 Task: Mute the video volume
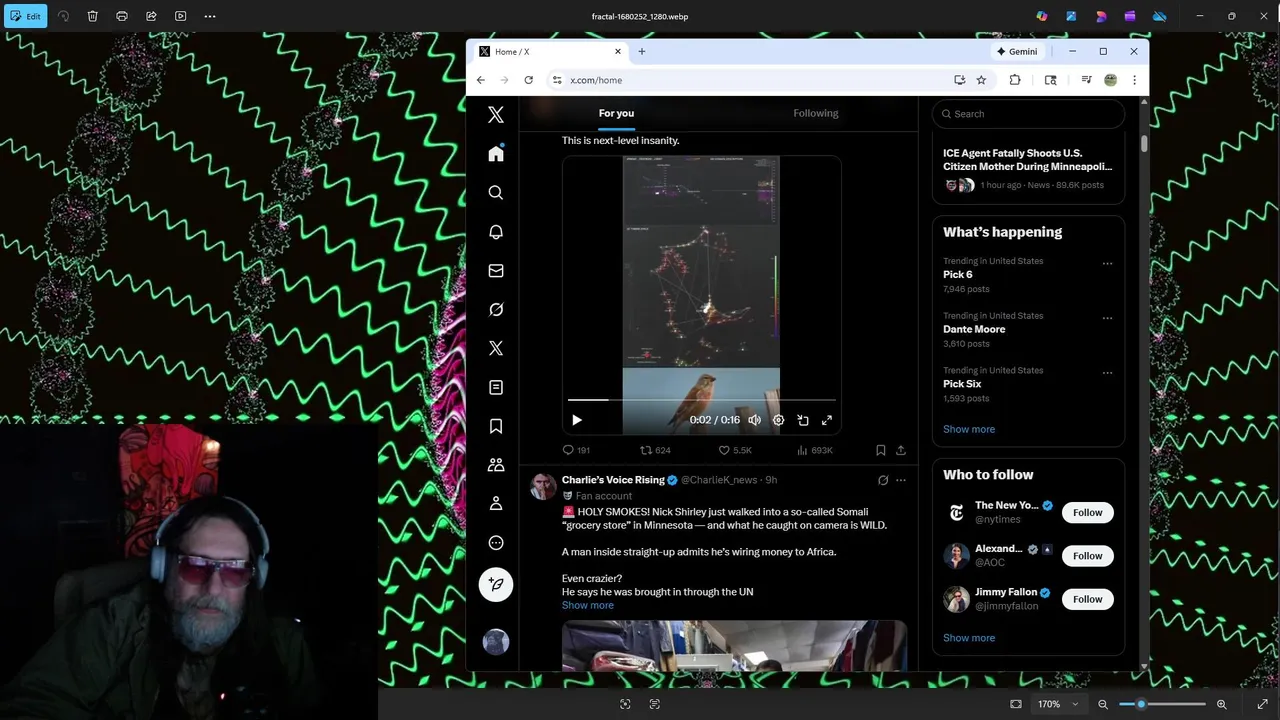755,421
